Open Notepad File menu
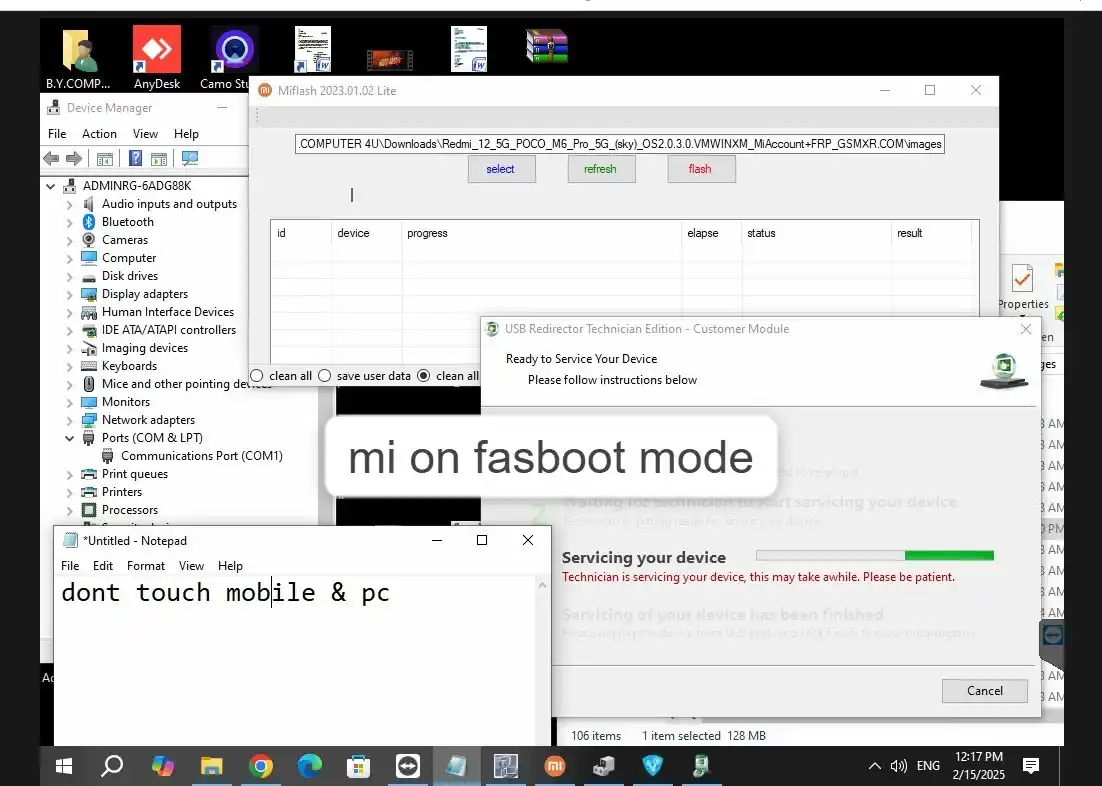This screenshot has width=1102, height=786. coord(70,566)
